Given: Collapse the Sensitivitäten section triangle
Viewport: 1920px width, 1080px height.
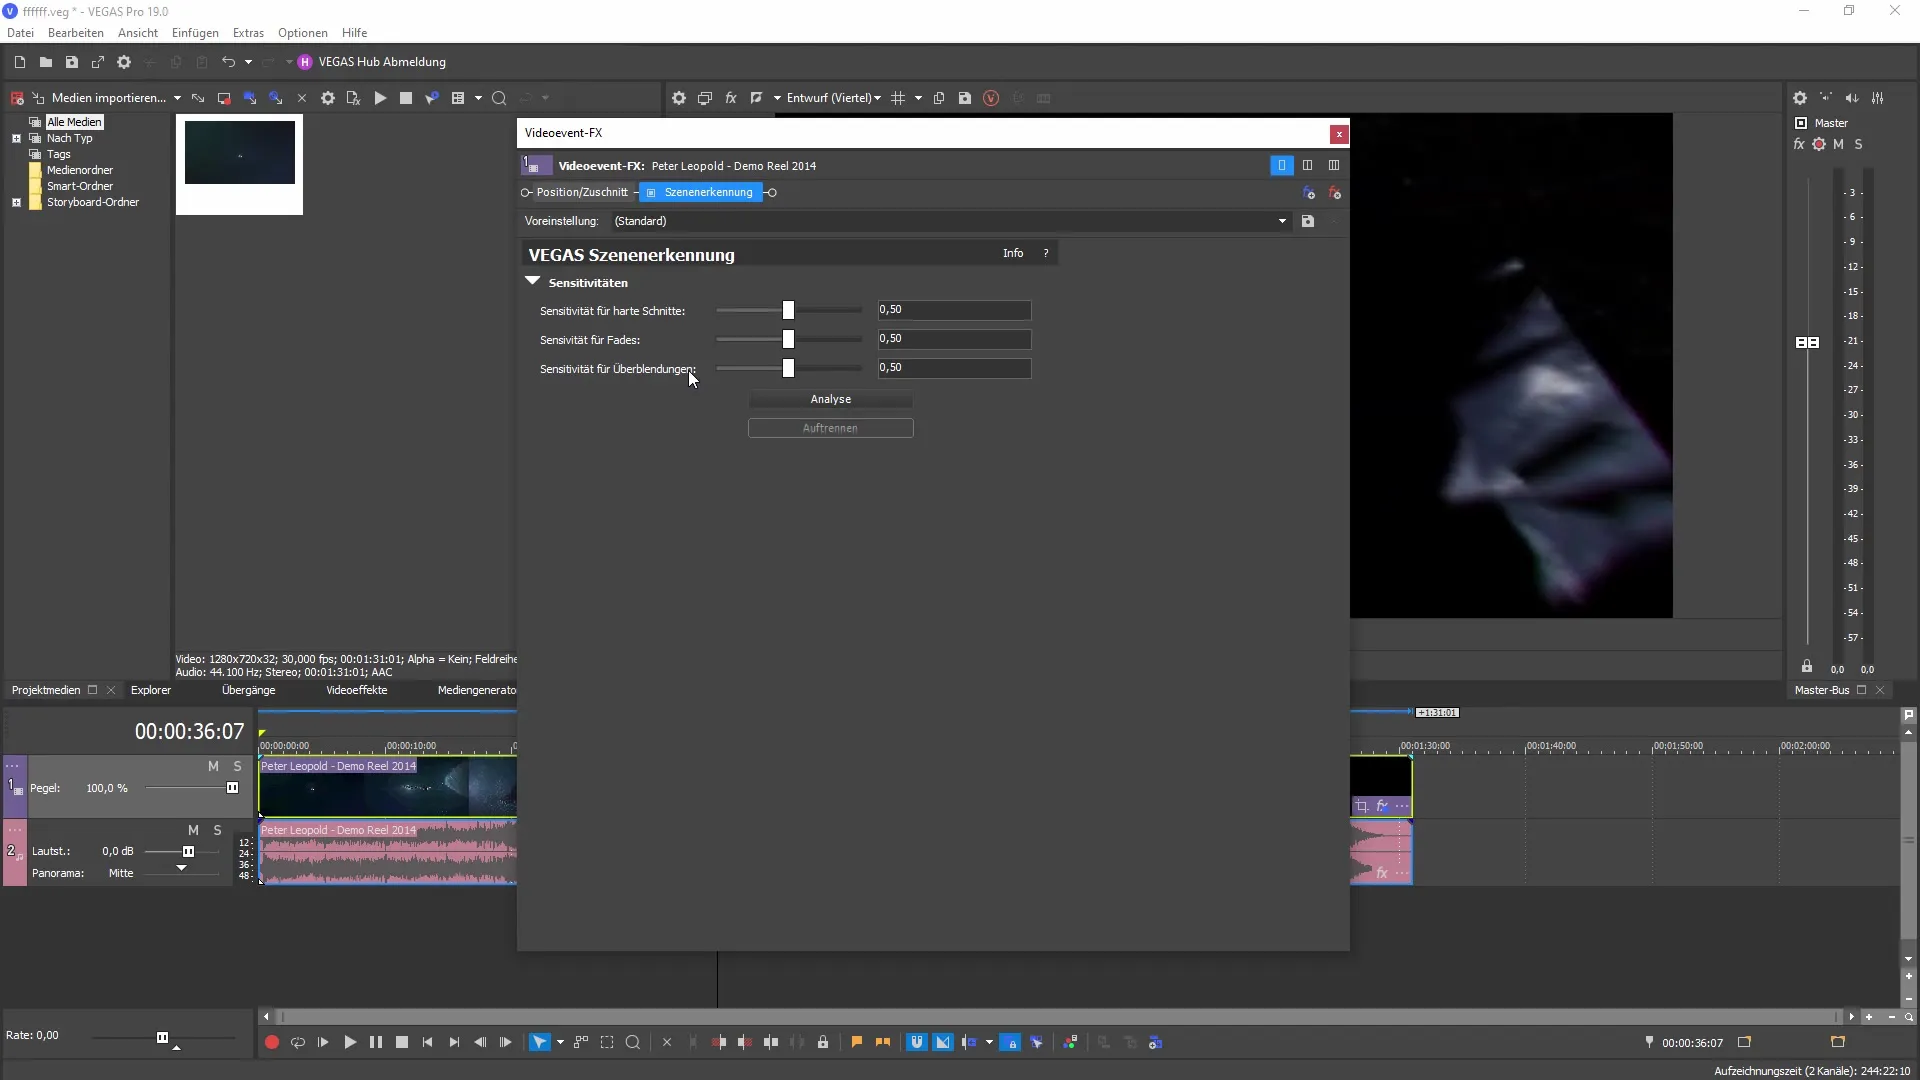Looking at the screenshot, I should (x=533, y=282).
